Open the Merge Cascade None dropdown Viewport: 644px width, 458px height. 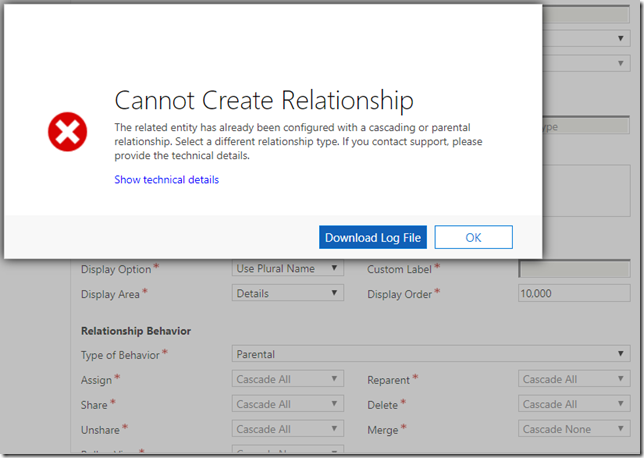(574, 429)
